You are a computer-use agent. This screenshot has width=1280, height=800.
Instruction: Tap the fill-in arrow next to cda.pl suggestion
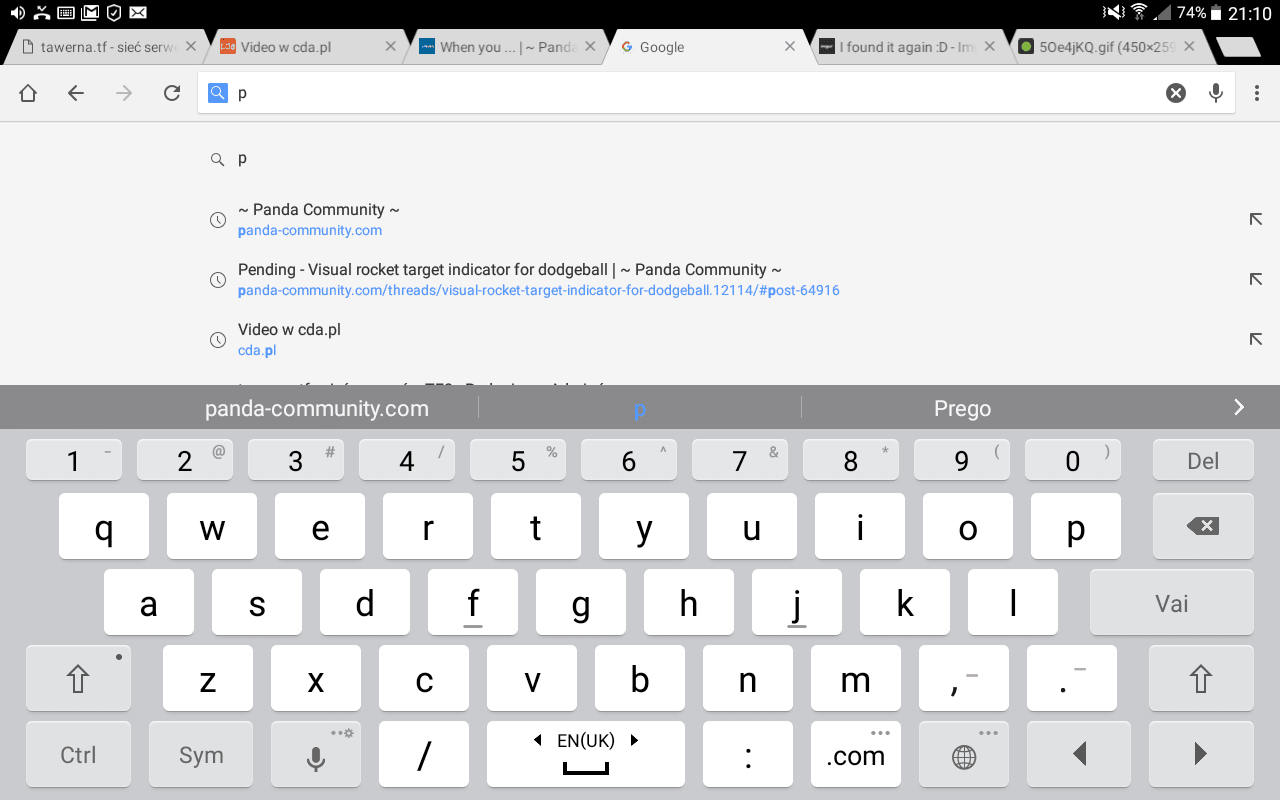pyautogui.click(x=1255, y=339)
